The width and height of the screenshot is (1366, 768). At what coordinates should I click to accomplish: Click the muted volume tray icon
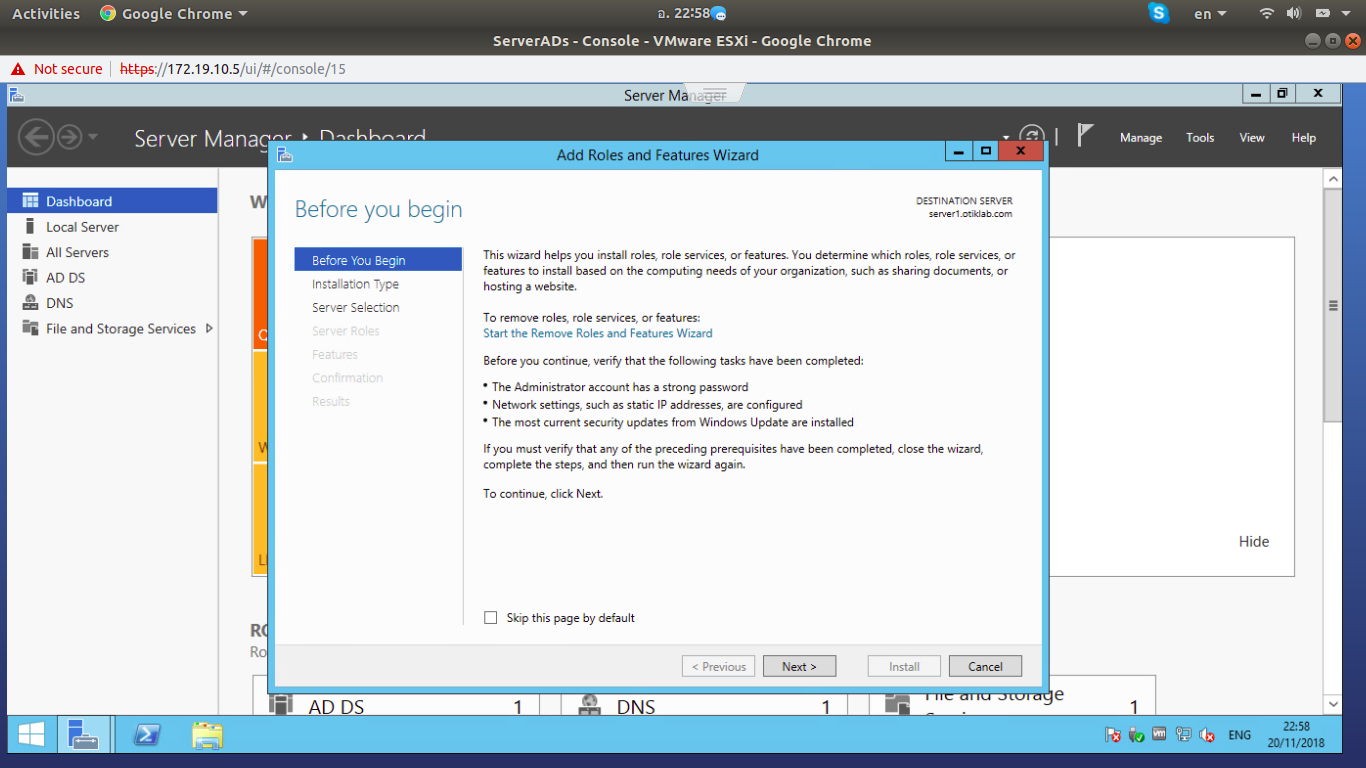pos(1207,735)
